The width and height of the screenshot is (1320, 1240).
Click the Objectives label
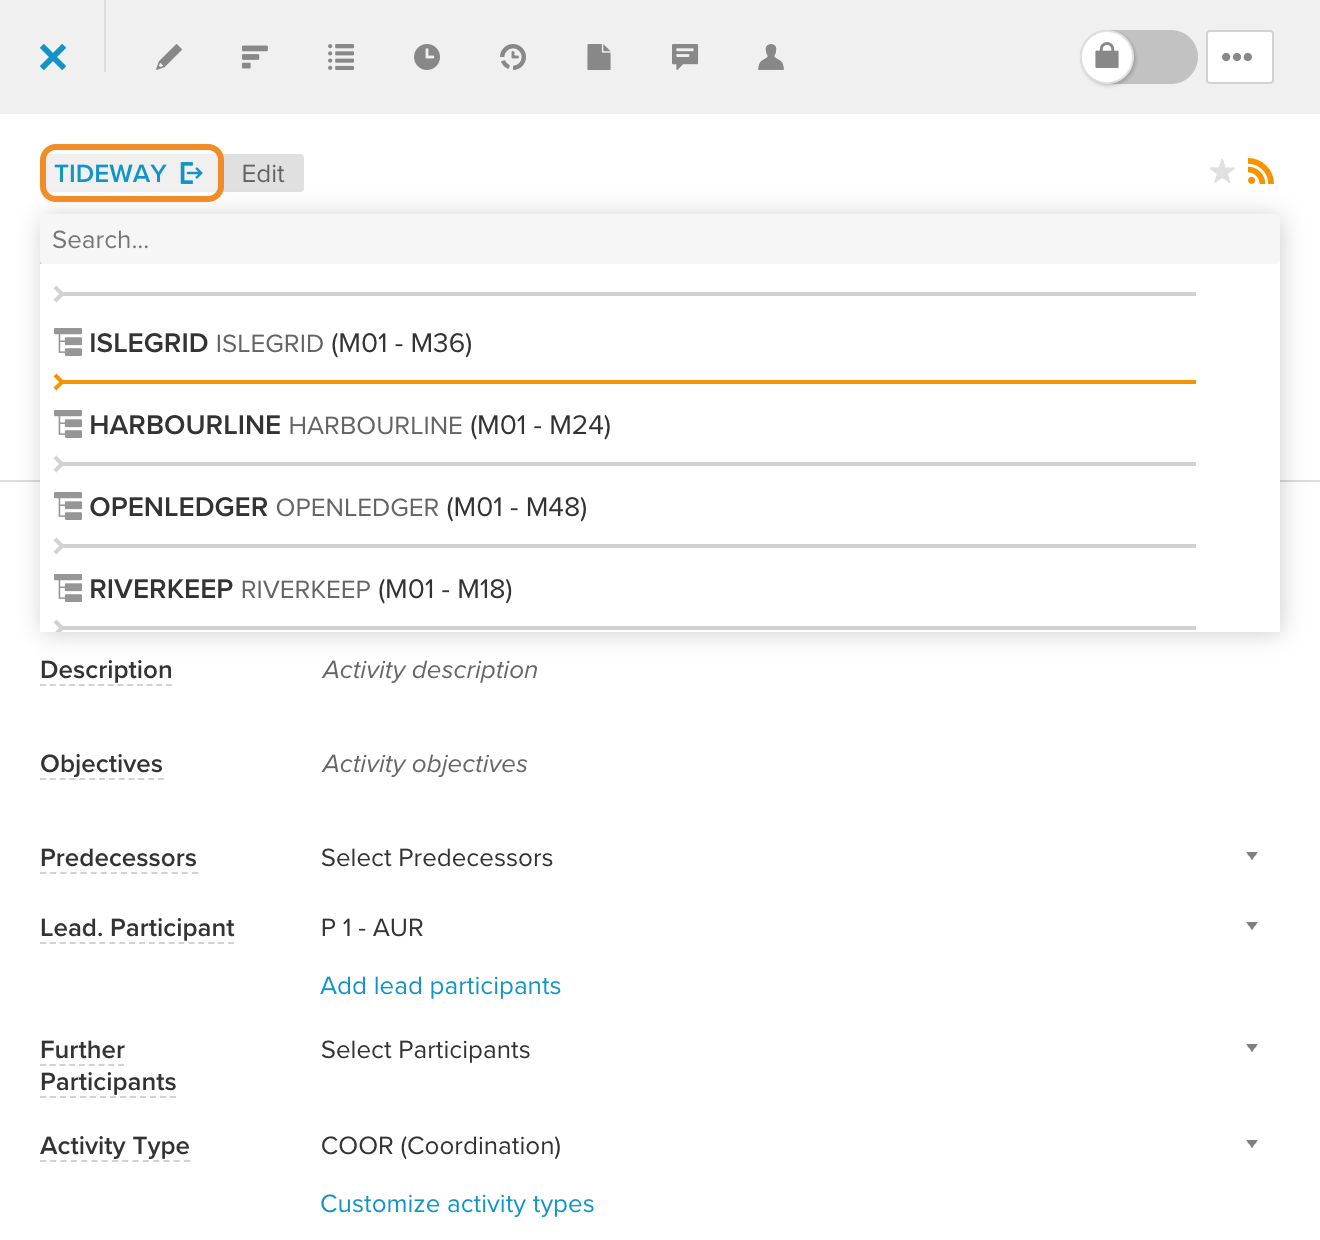[101, 764]
